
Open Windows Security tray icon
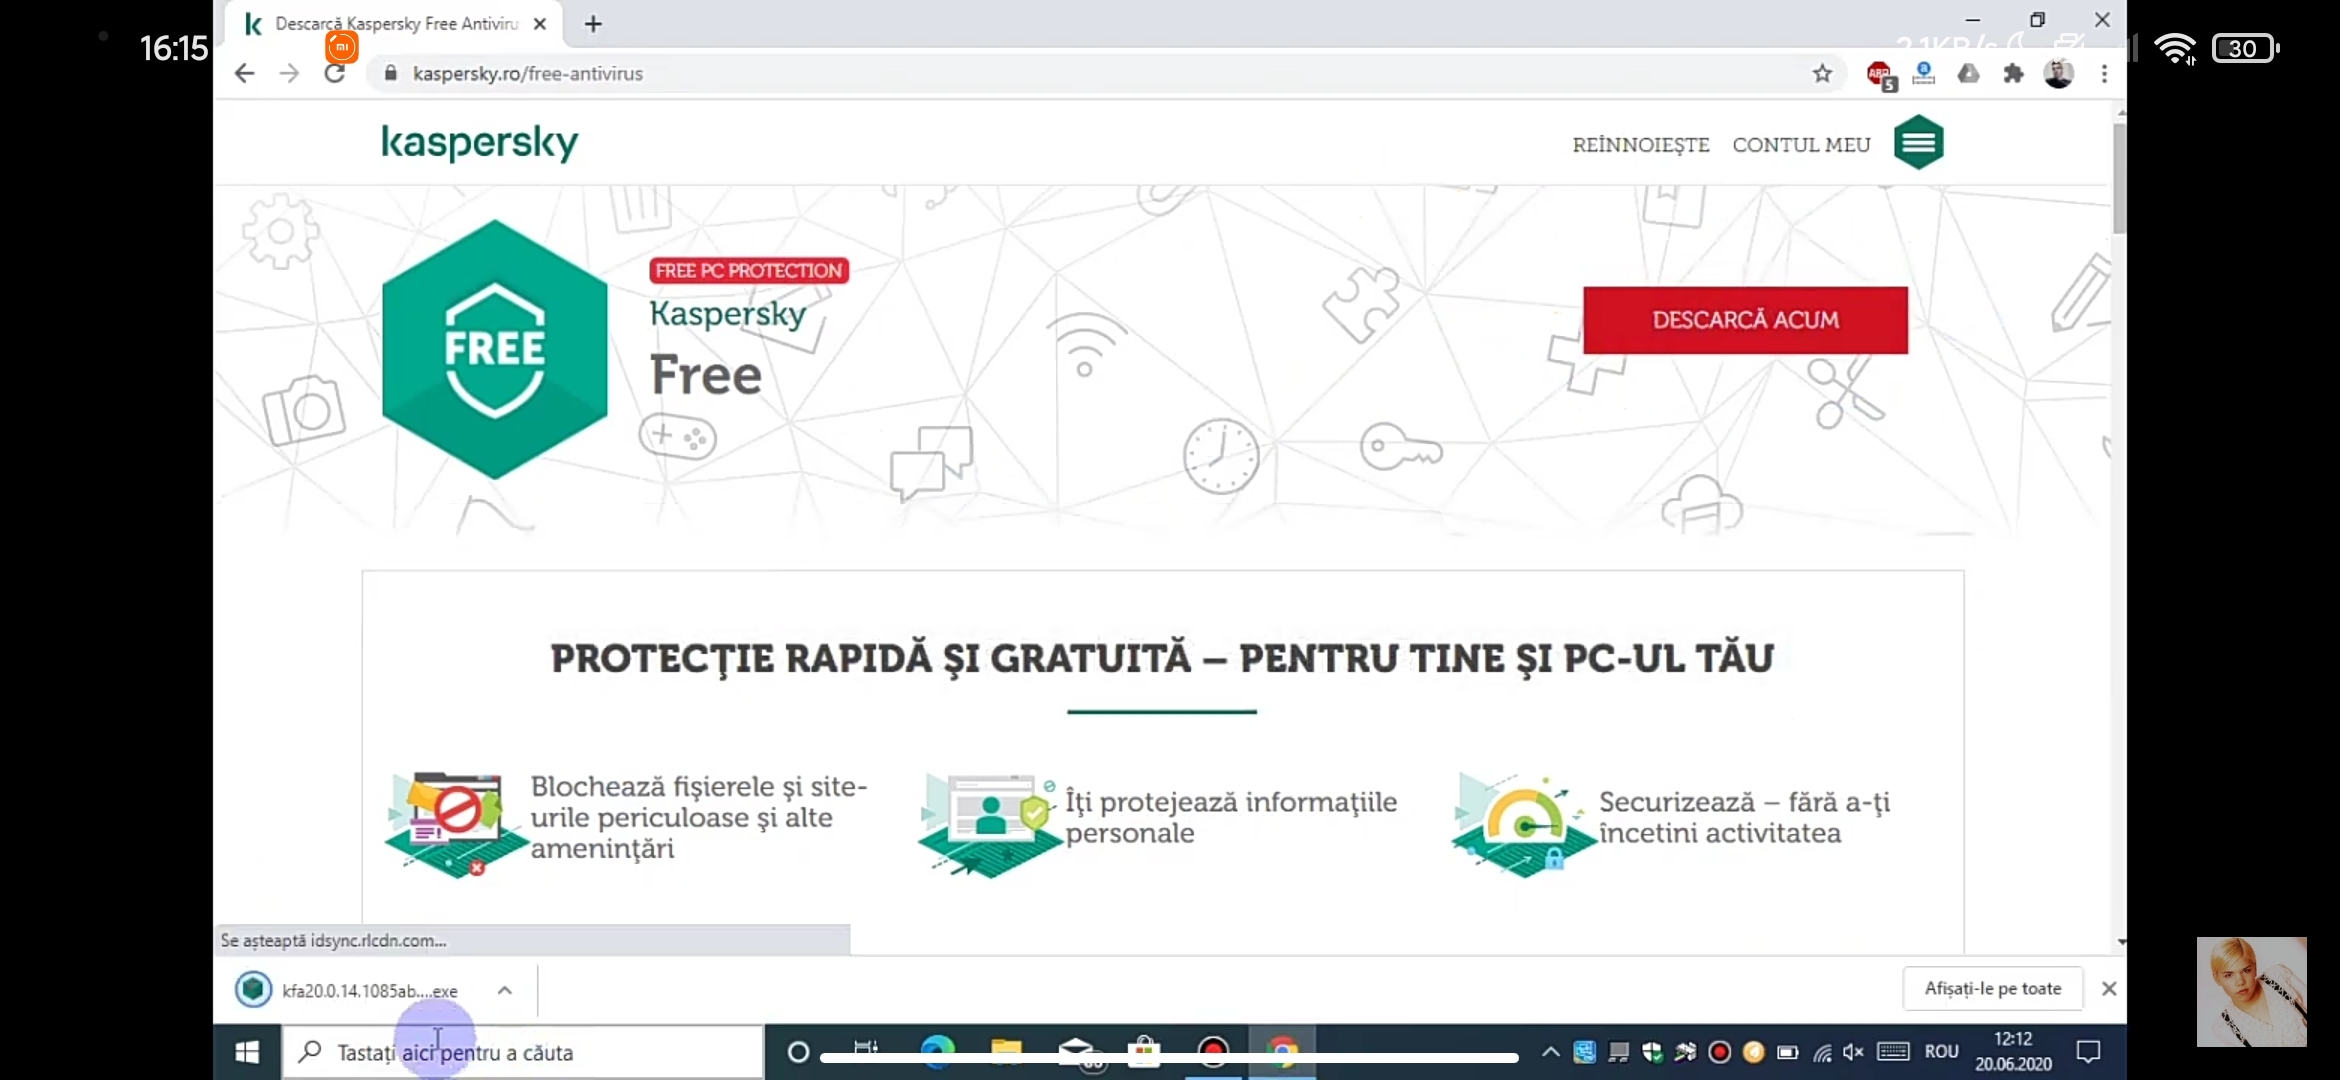point(1652,1052)
